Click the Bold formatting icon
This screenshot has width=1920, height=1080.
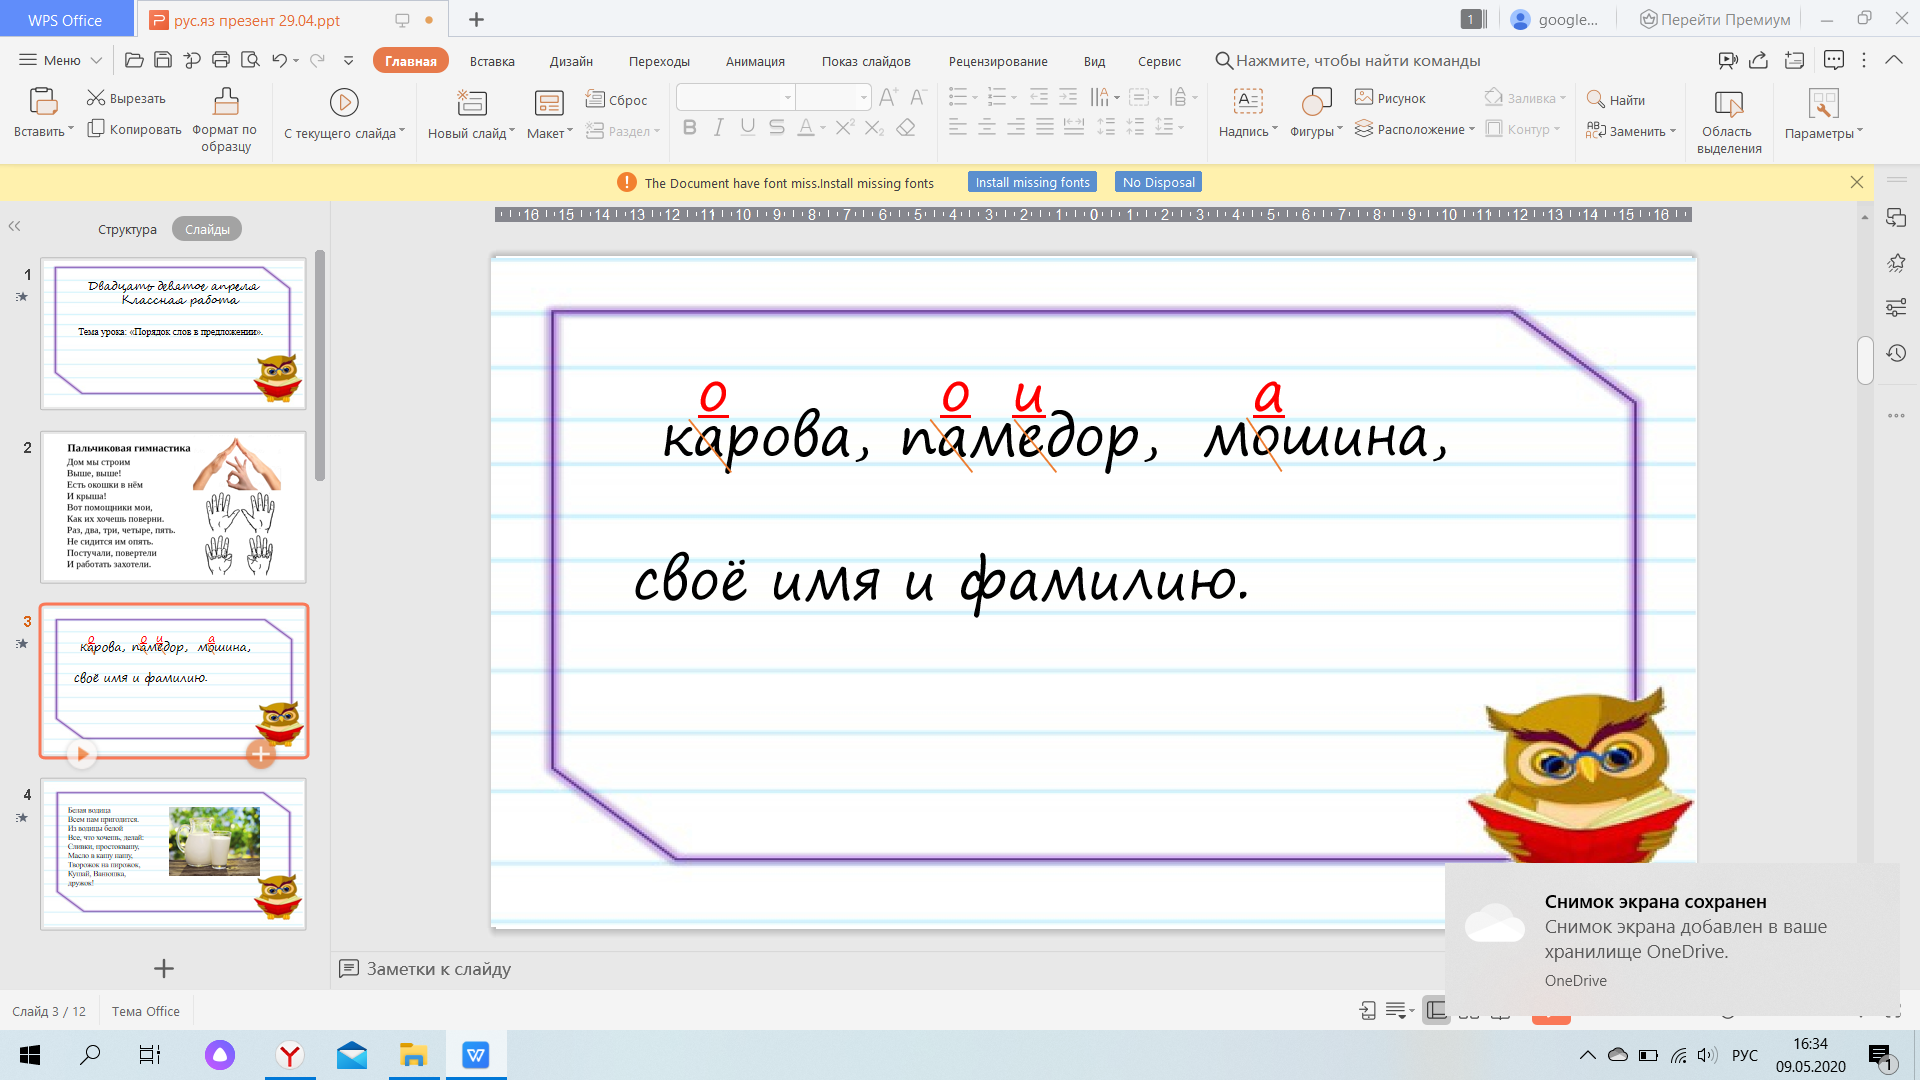point(690,128)
